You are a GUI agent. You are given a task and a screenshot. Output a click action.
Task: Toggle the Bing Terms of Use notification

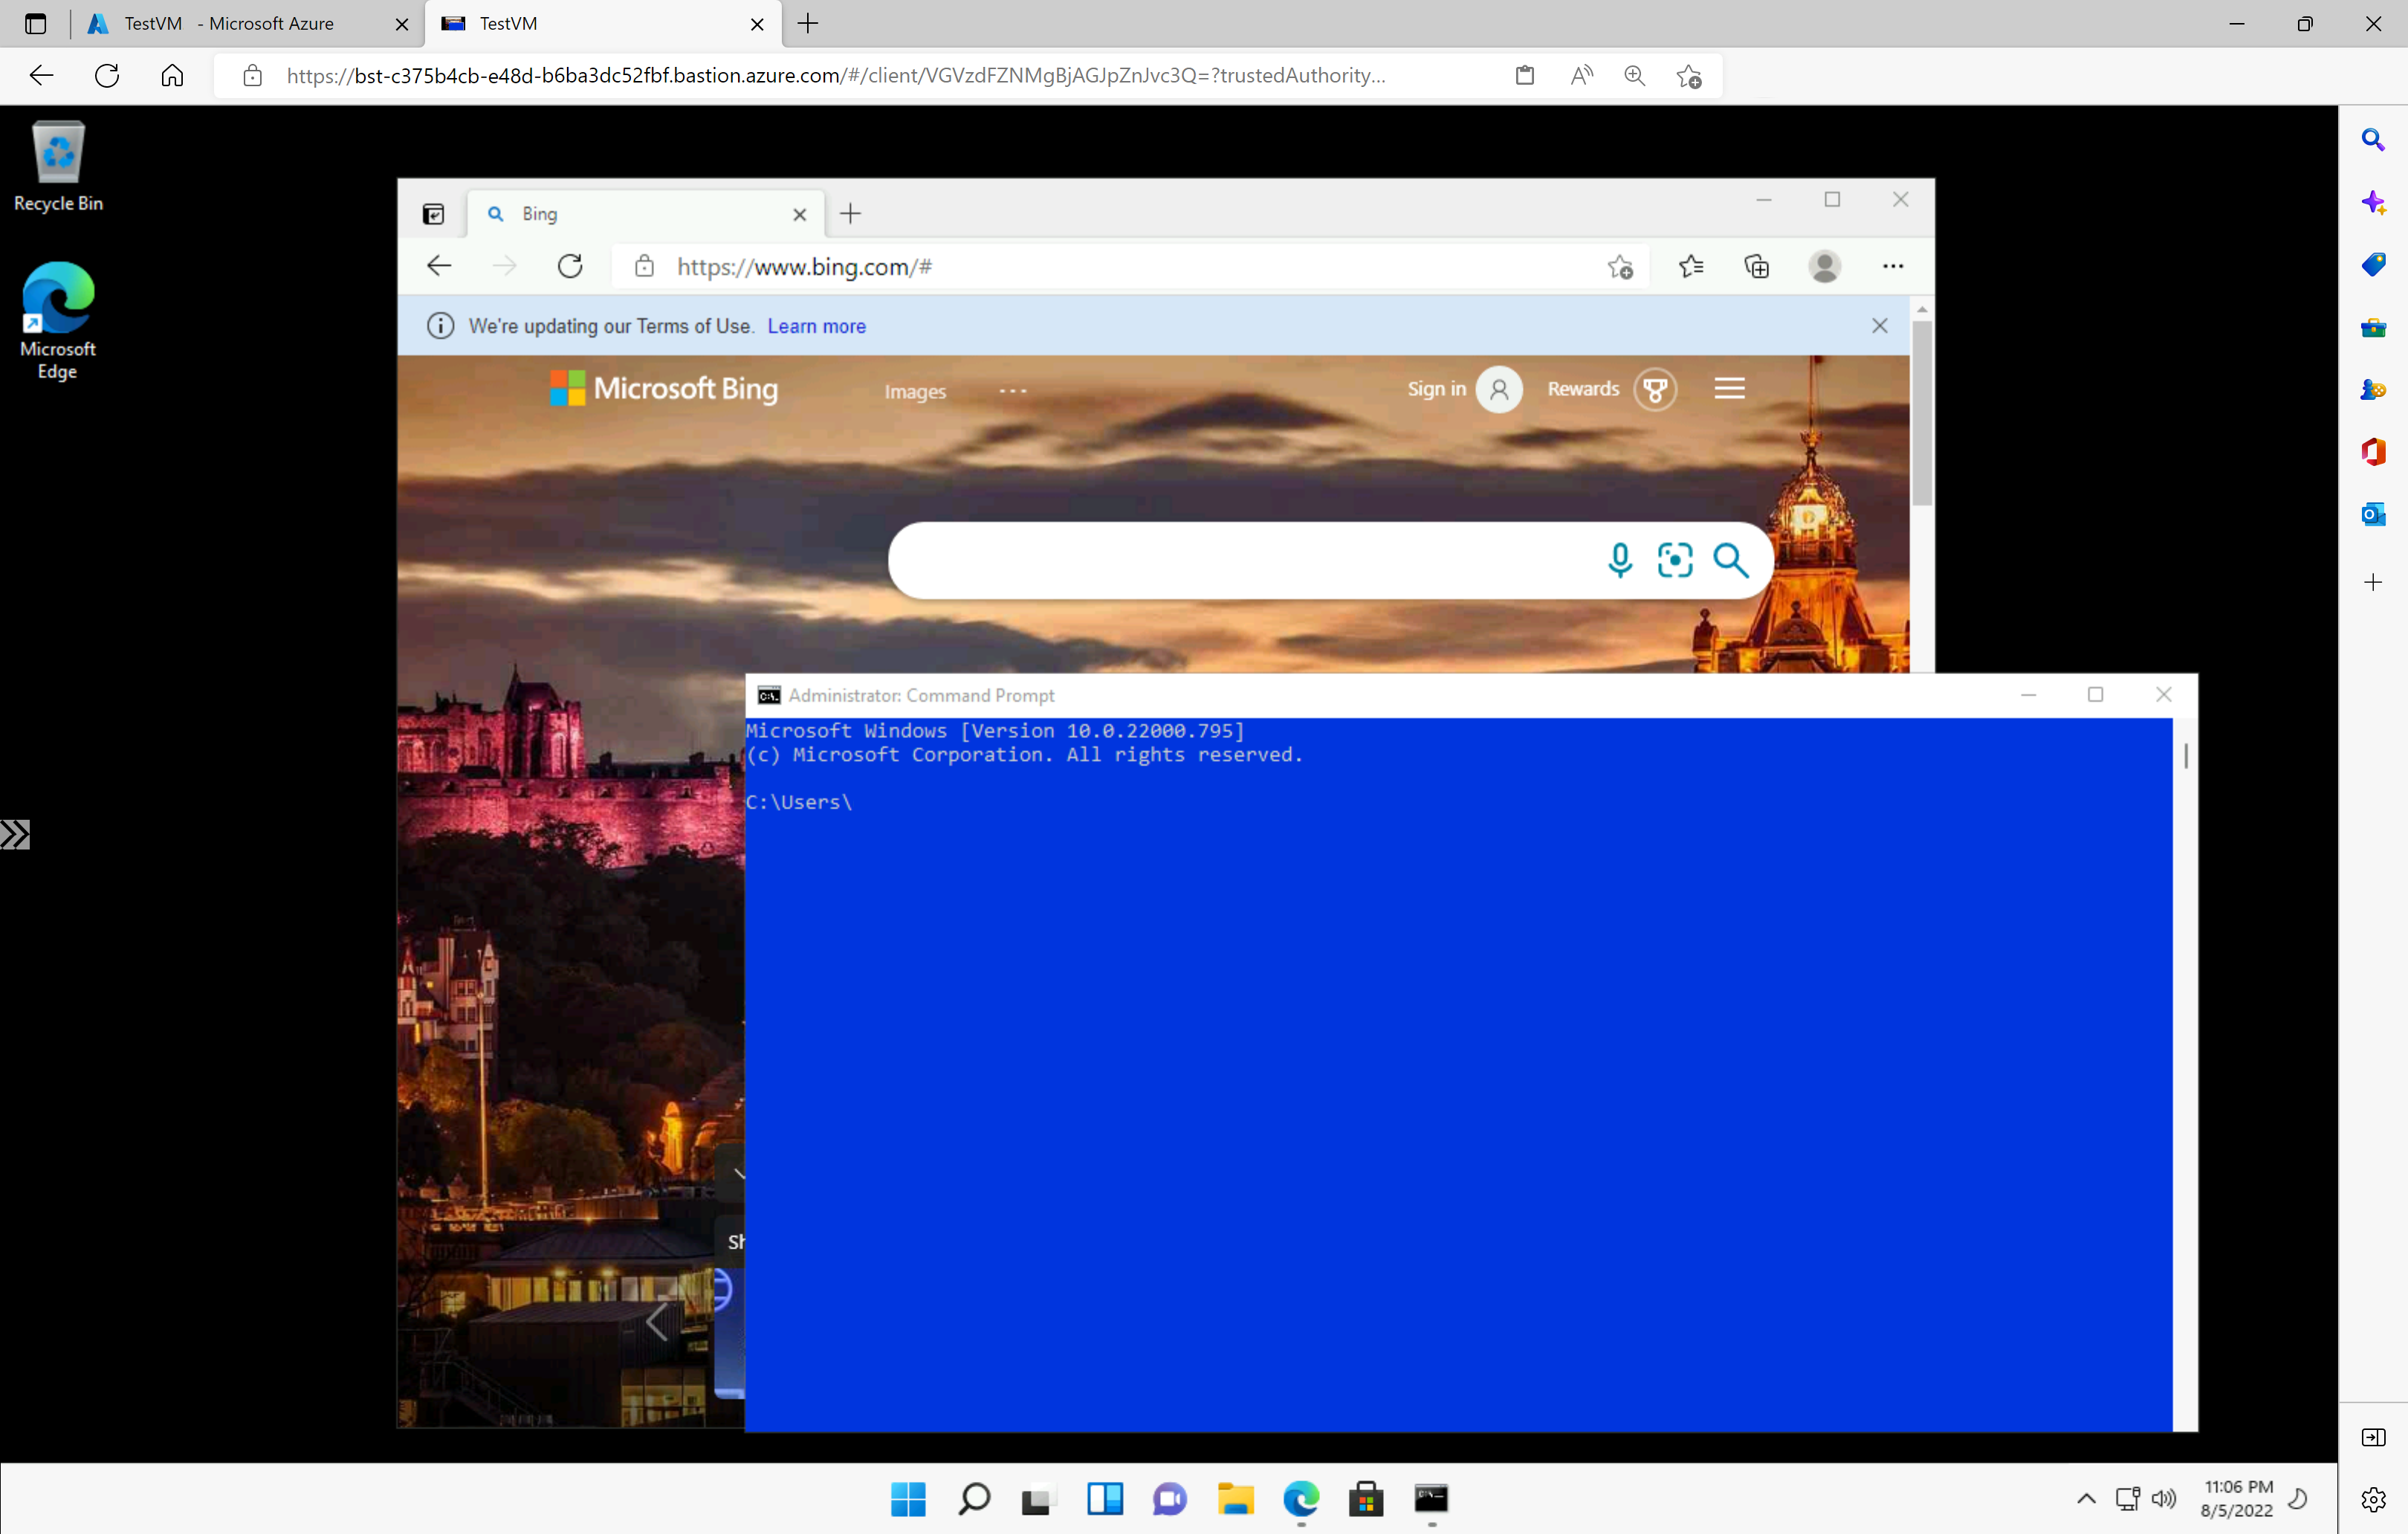pyautogui.click(x=1880, y=326)
